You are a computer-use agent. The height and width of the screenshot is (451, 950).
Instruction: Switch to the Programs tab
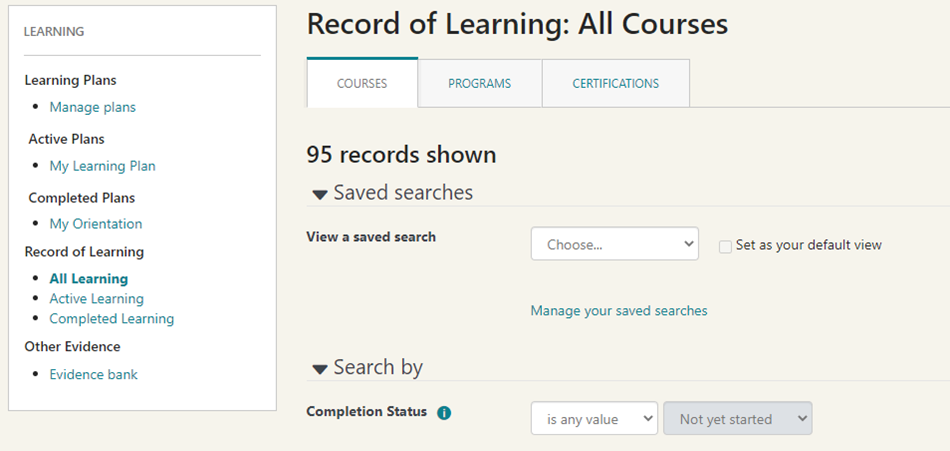point(479,84)
